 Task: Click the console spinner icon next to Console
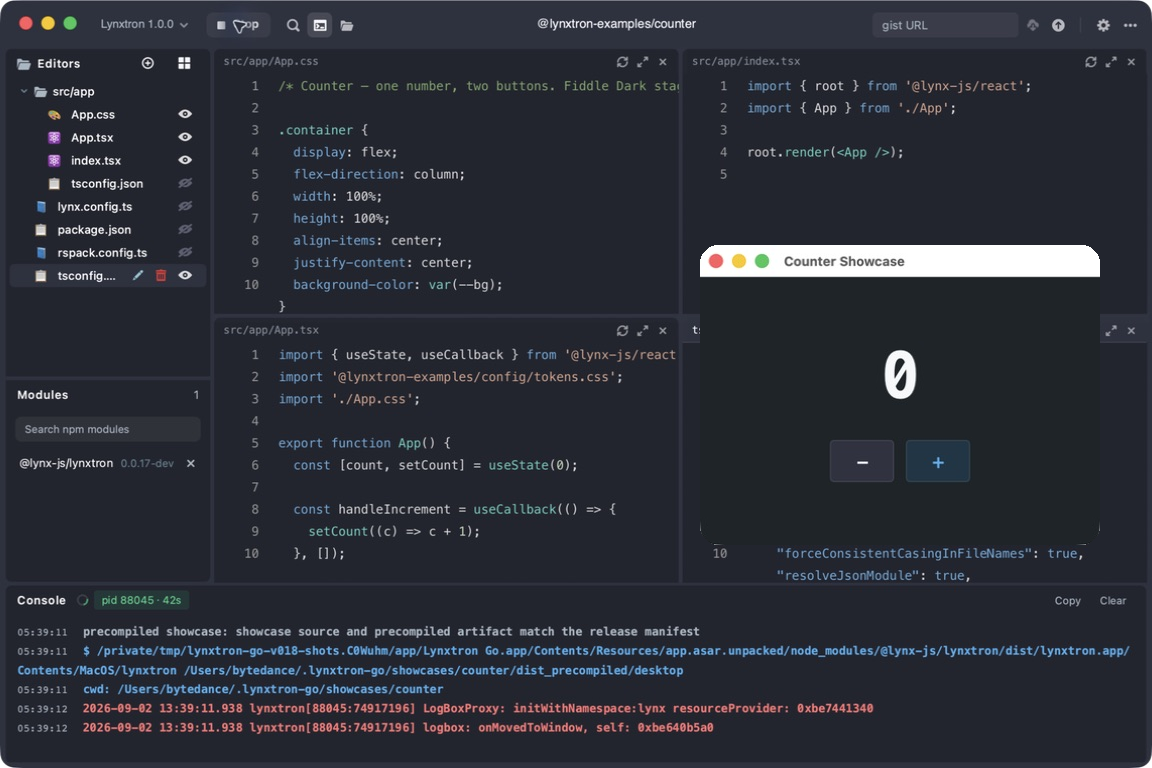point(83,600)
